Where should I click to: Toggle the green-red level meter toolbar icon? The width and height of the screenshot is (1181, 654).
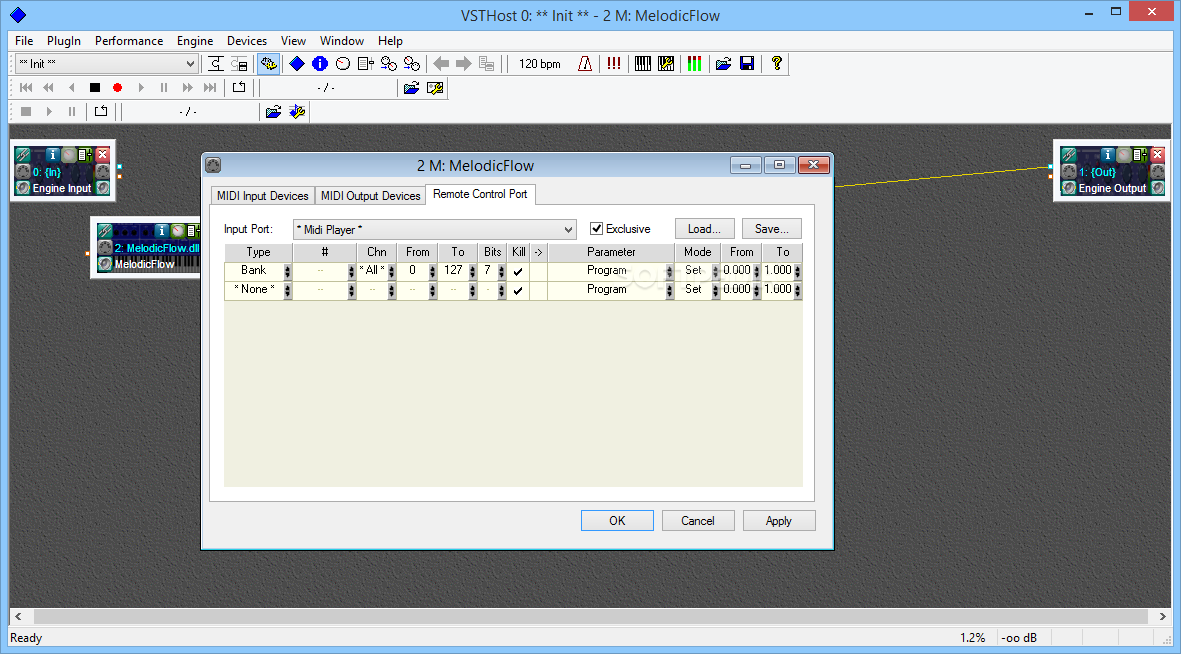[694, 64]
